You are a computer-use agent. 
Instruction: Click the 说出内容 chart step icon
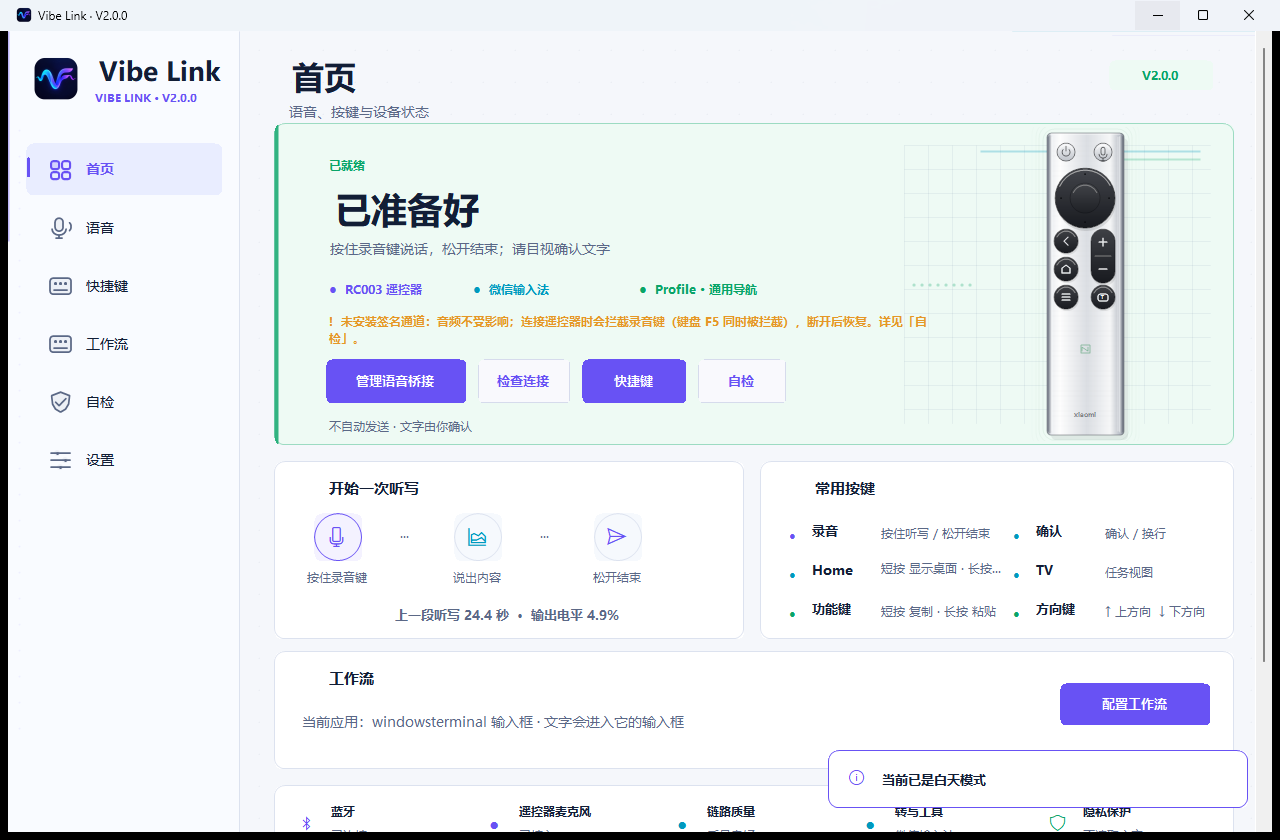click(x=477, y=537)
